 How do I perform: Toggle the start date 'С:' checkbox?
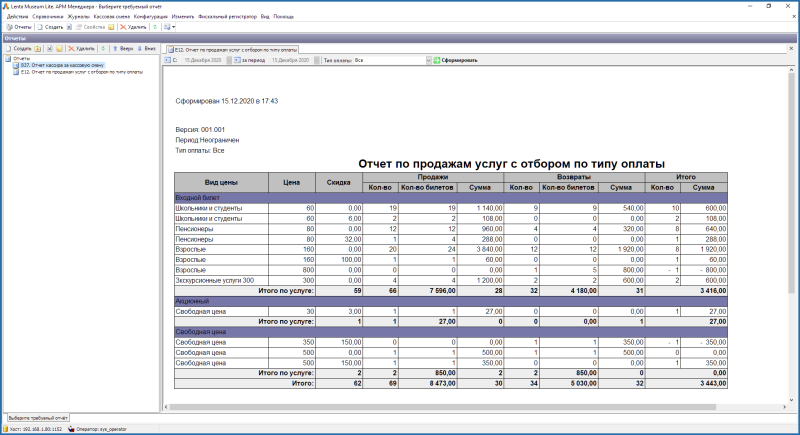[x=166, y=60]
